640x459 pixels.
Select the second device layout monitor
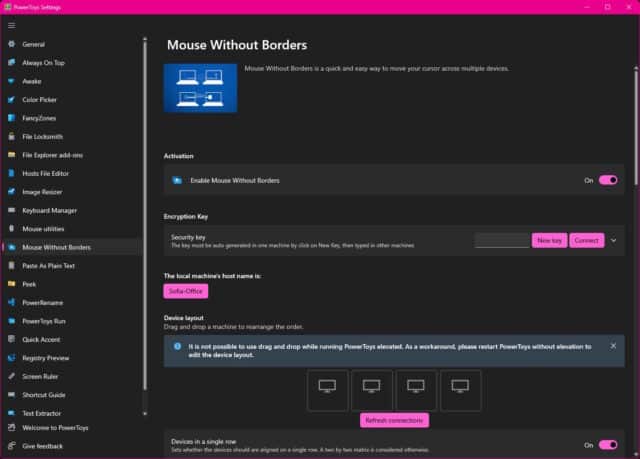click(x=372, y=390)
